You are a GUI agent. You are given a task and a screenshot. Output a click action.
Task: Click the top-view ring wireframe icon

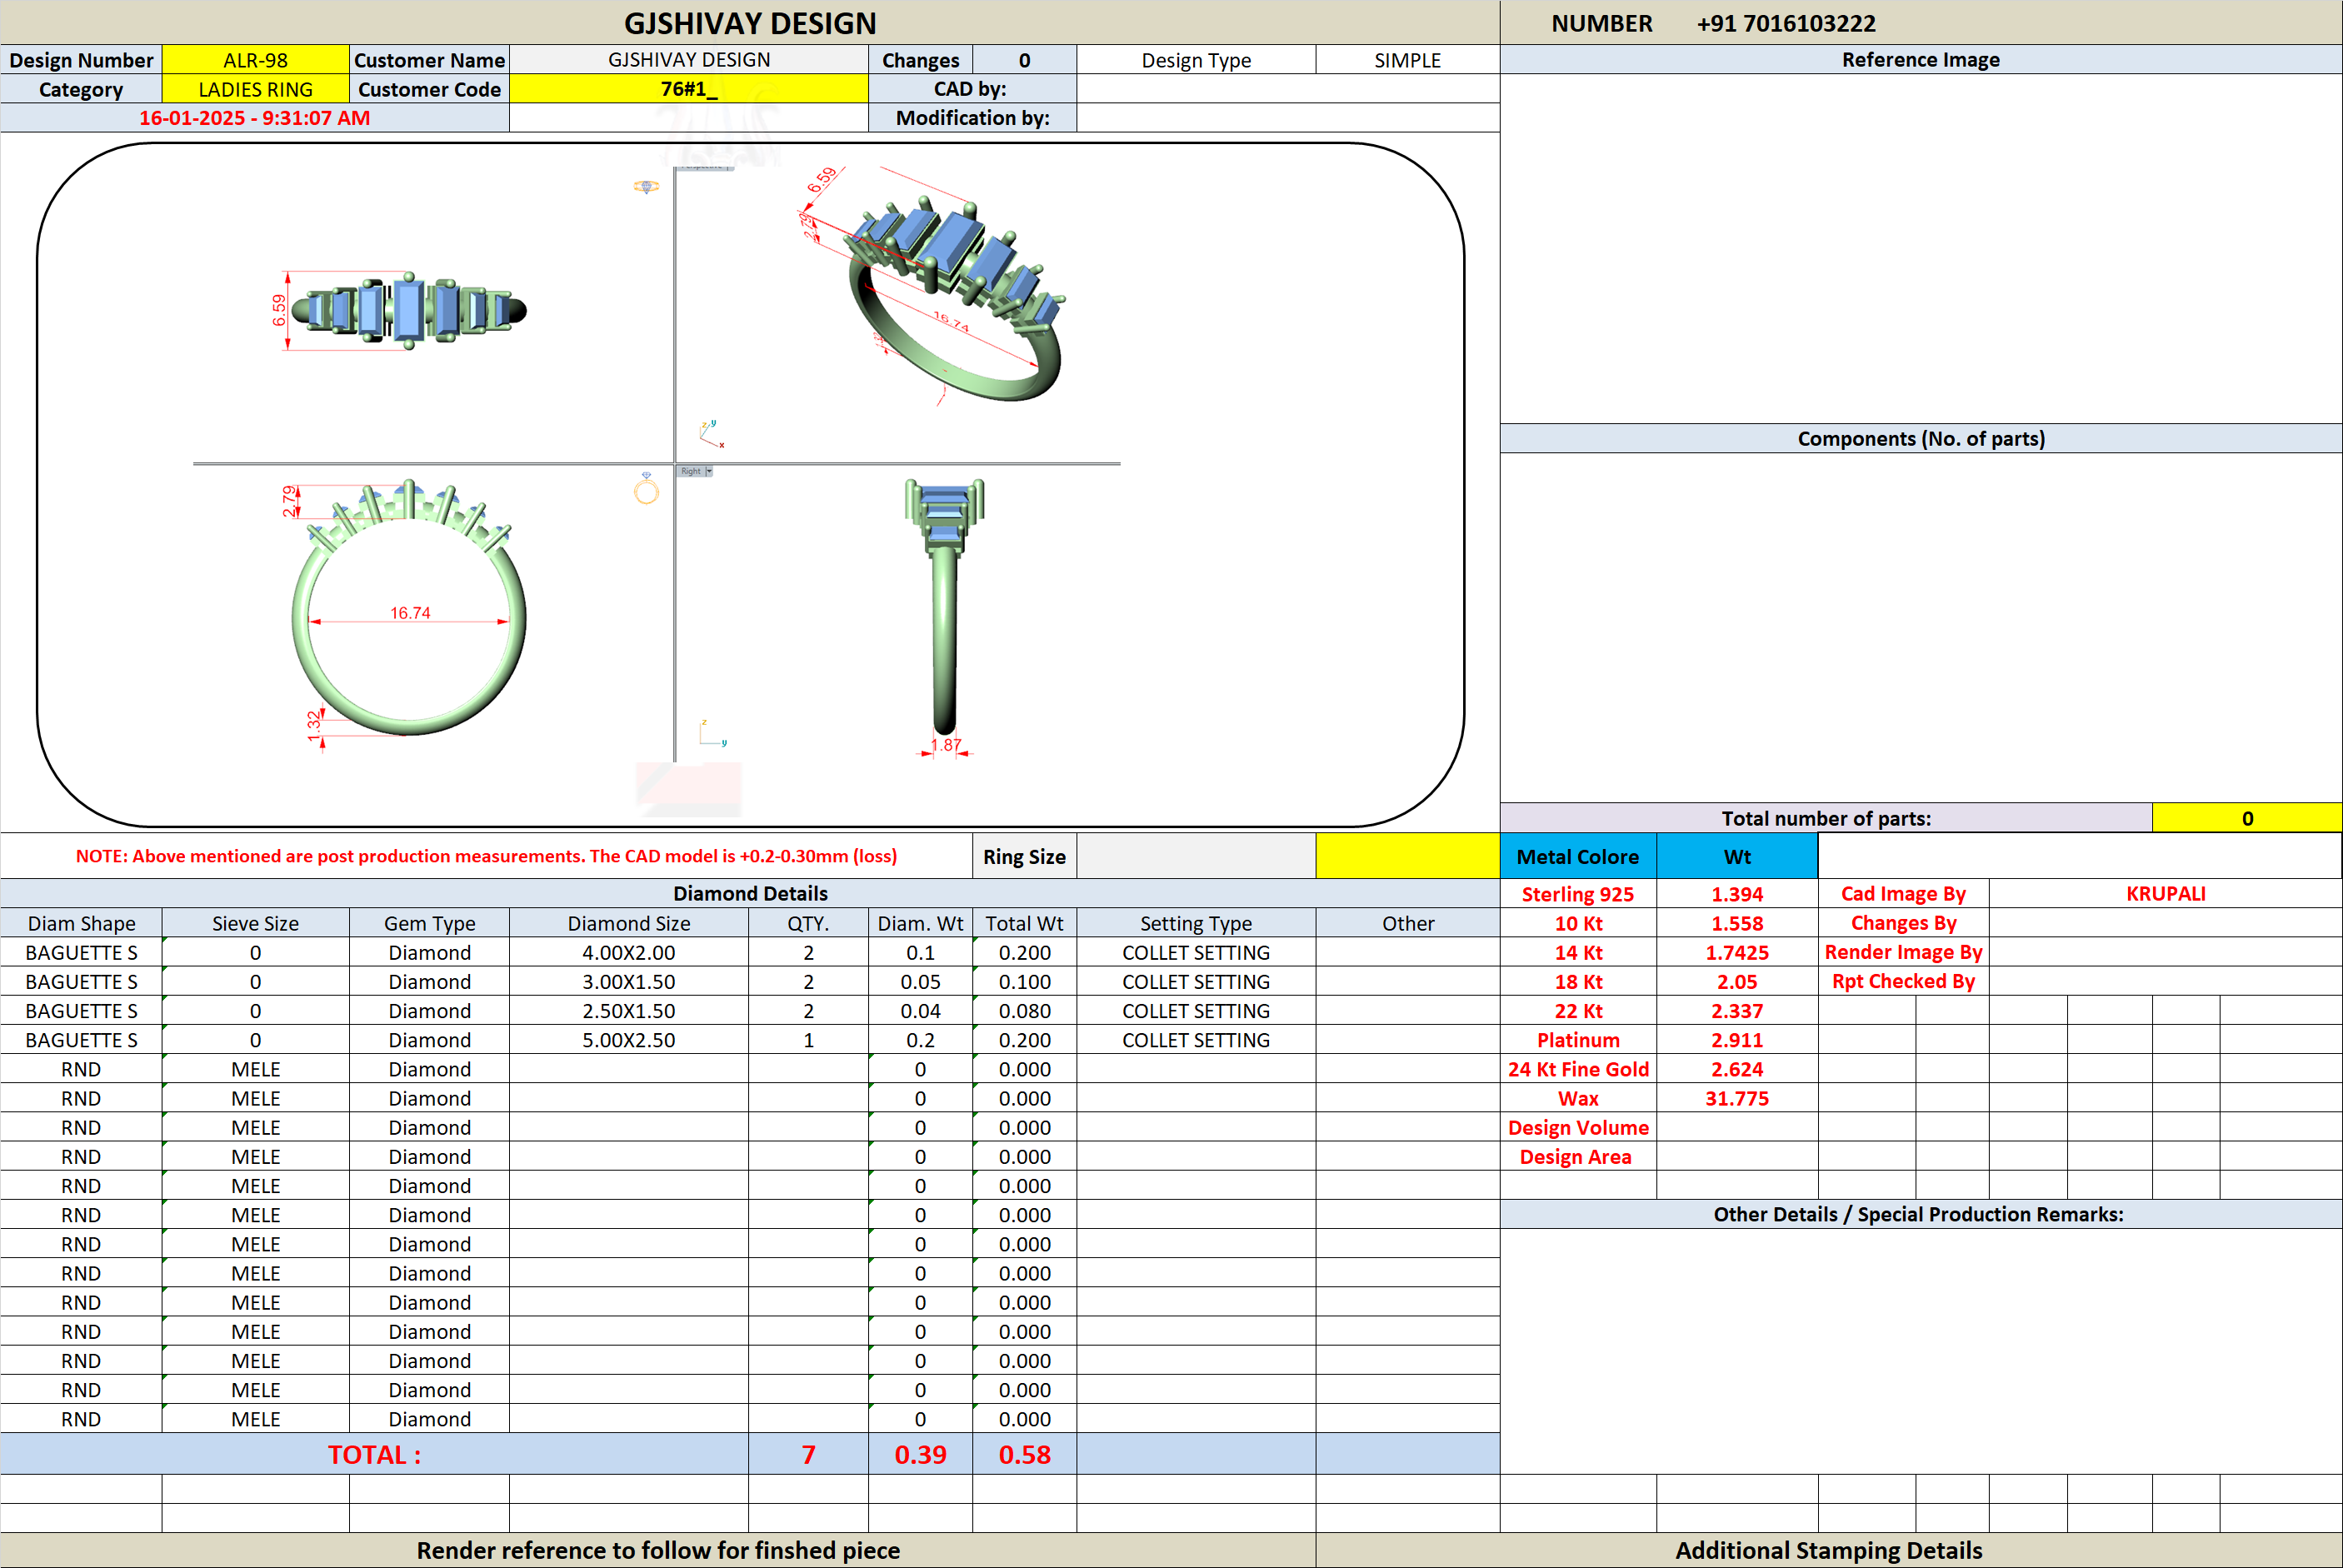(646, 186)
